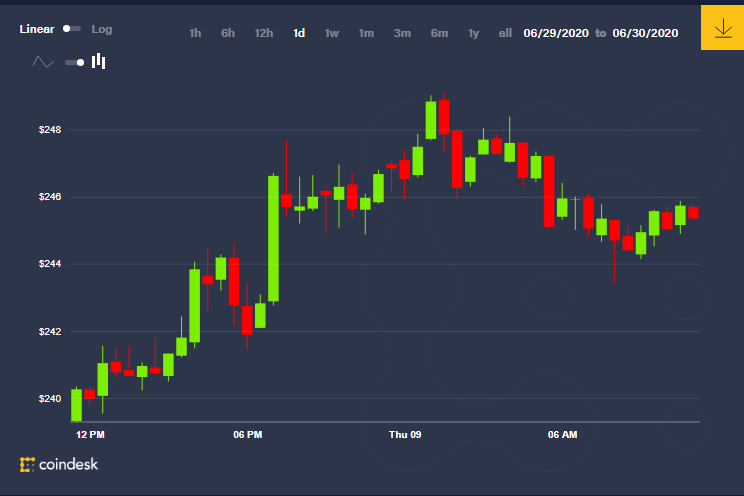Open the start date 06/29/2020 field
This screenshot has height=496, width=744.
[556, 33]
